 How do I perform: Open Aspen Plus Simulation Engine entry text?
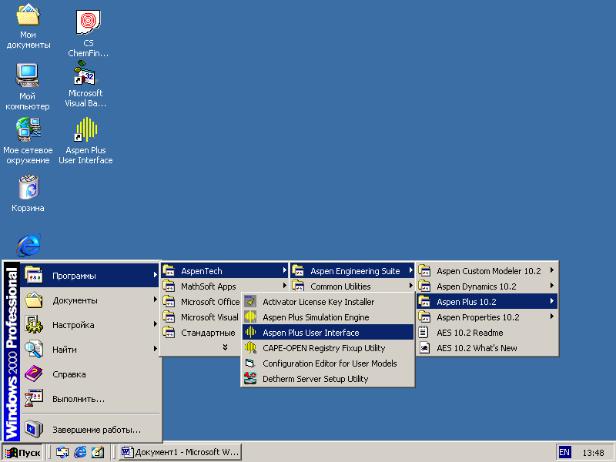pos(316,317)
